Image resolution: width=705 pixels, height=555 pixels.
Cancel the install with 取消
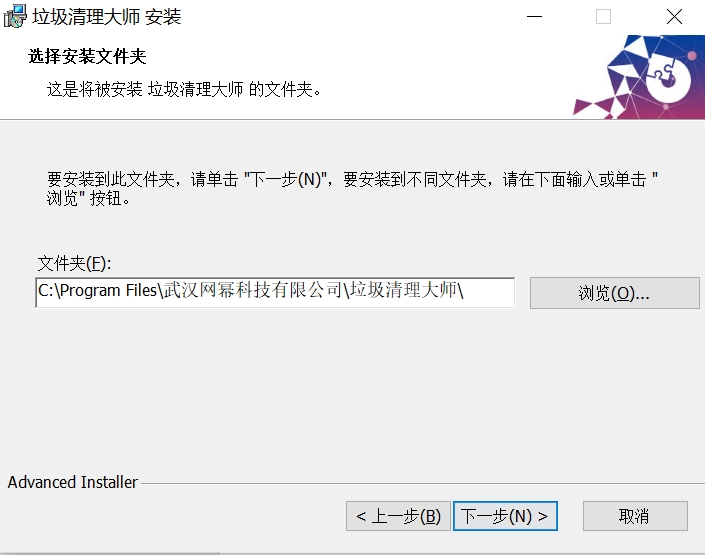click(635, 516)
